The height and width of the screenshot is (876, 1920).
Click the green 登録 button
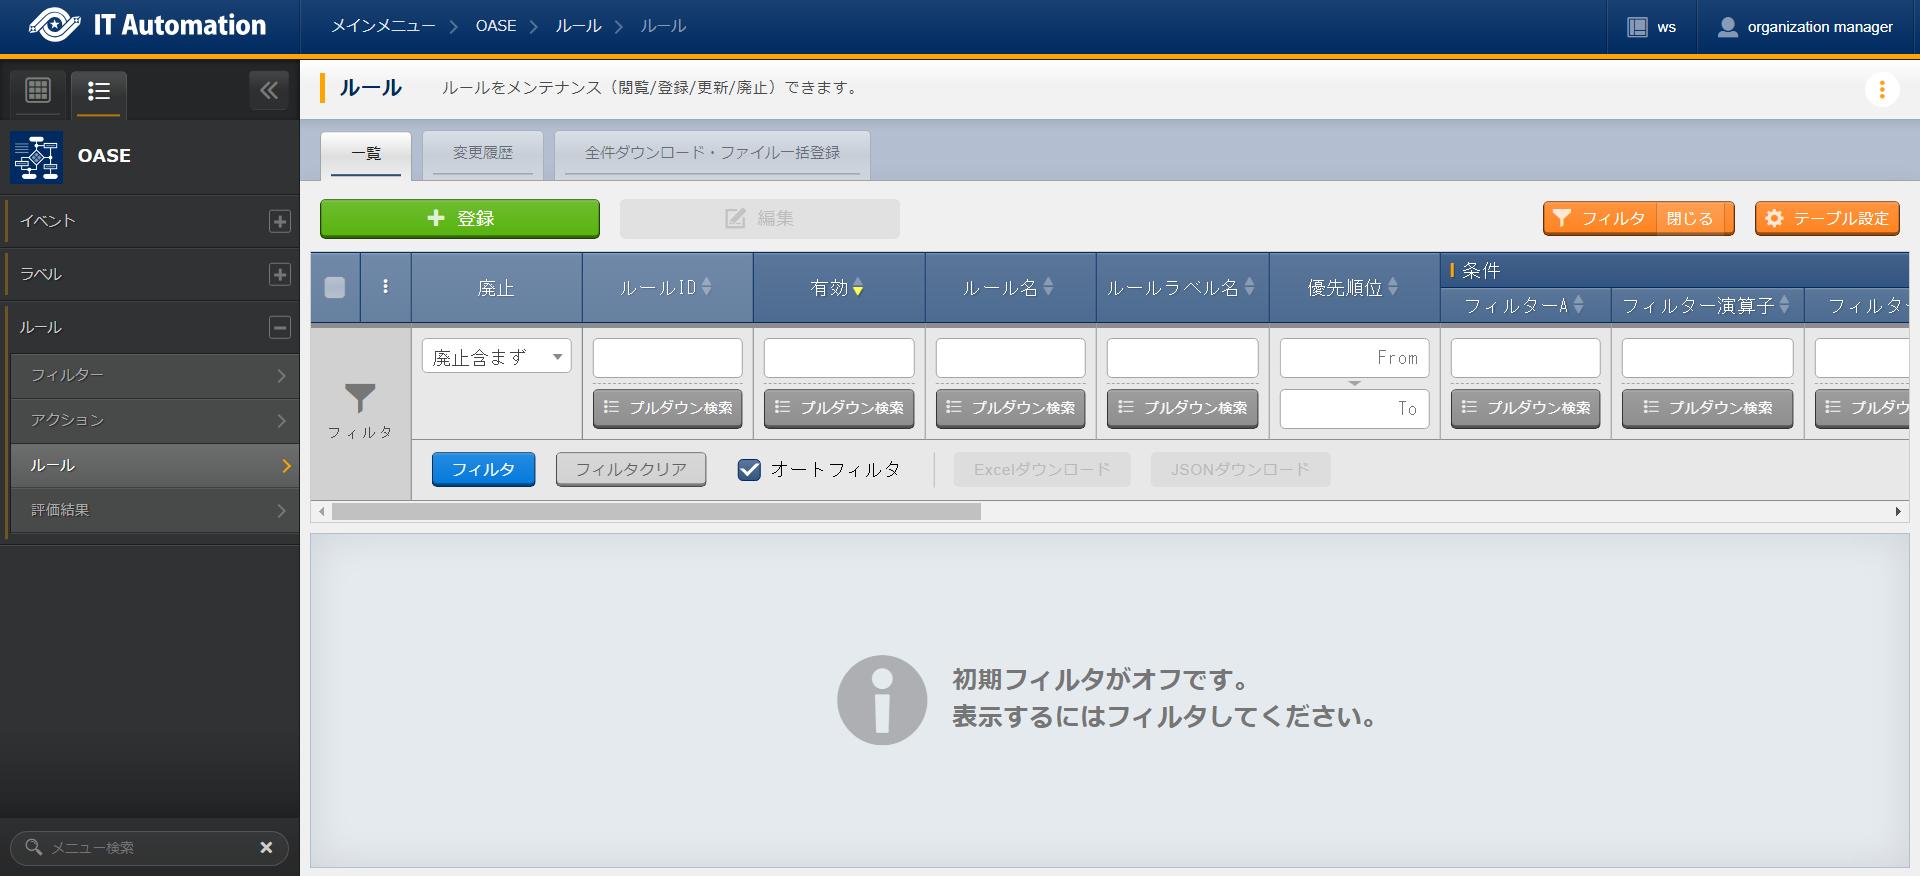tap(460, 218)
